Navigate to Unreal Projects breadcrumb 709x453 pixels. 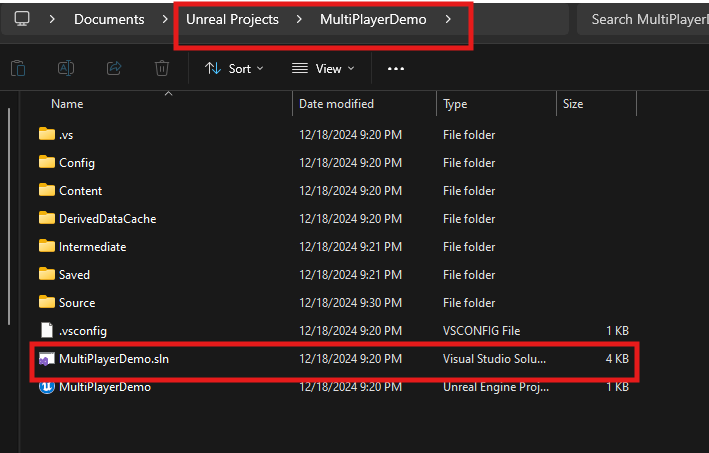click(232, 19)
